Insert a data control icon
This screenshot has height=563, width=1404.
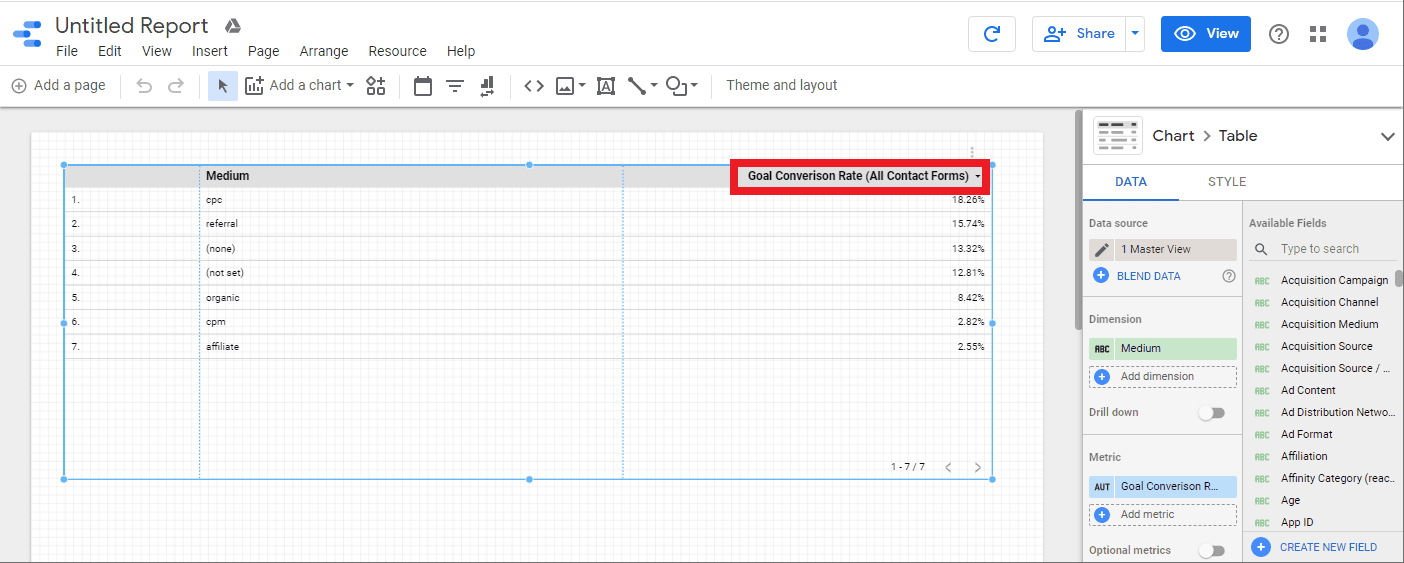(487, 86)
